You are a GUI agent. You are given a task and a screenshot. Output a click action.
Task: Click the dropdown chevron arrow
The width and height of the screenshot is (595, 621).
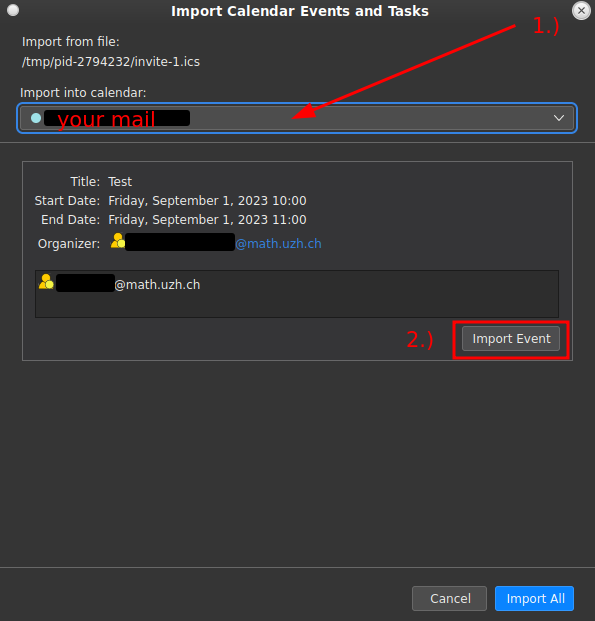[x=559, y=118]
